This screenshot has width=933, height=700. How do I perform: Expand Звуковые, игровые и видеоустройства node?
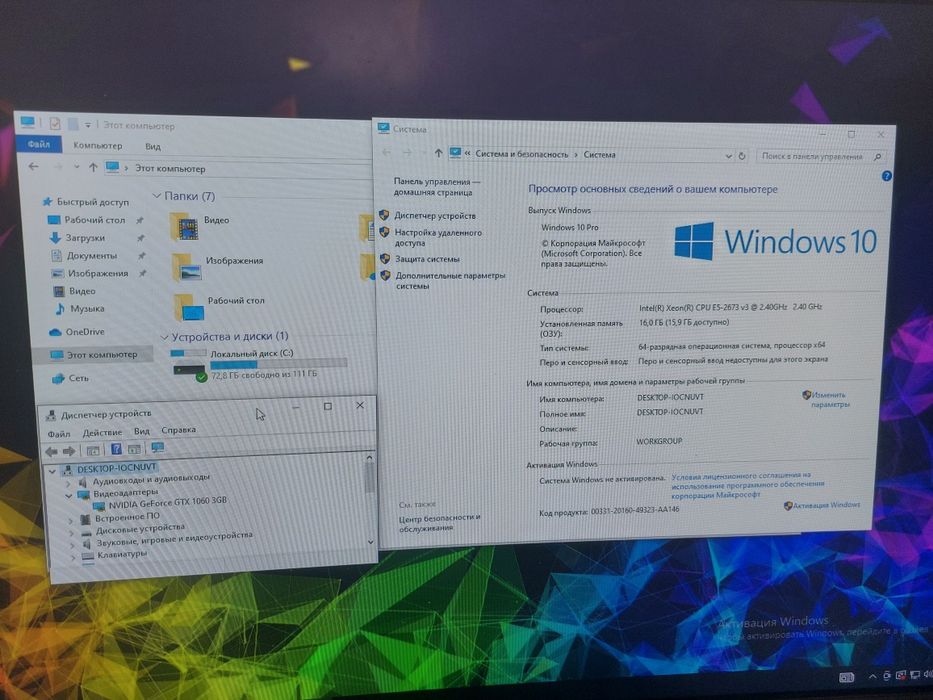72,545
